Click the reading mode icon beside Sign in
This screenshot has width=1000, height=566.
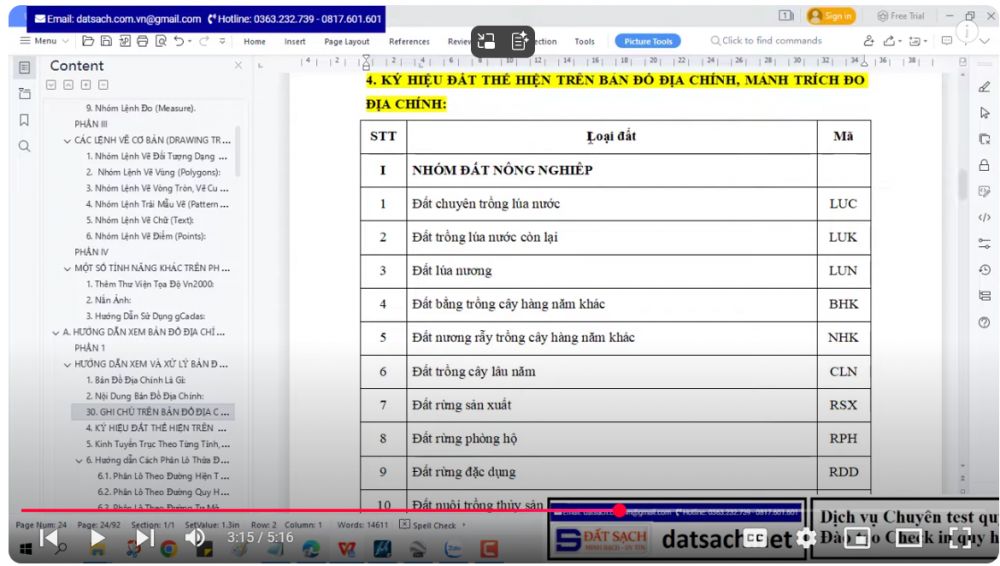(x=786, y=15)
